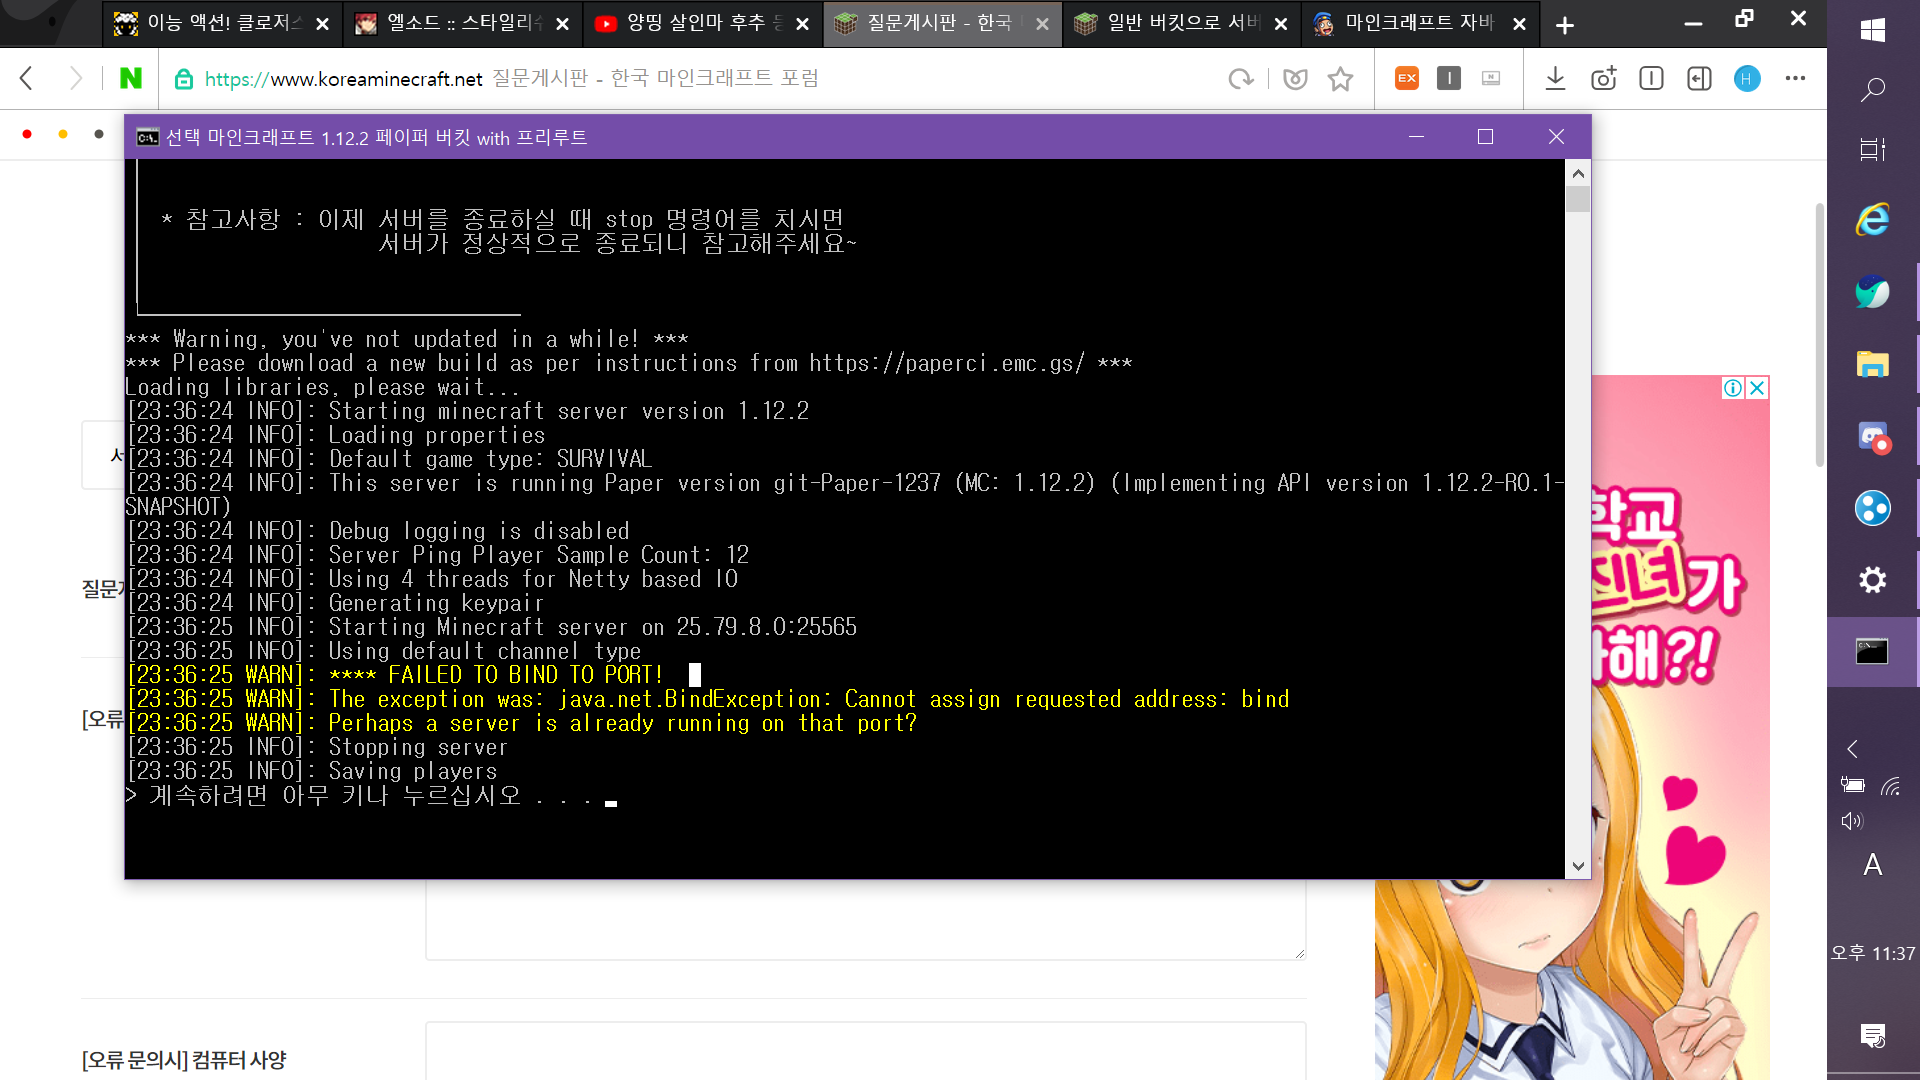1920x1080 pixels.
Task: Go forward with browser forward arrow
Action: pyautogui.click(x=75, y=78)
